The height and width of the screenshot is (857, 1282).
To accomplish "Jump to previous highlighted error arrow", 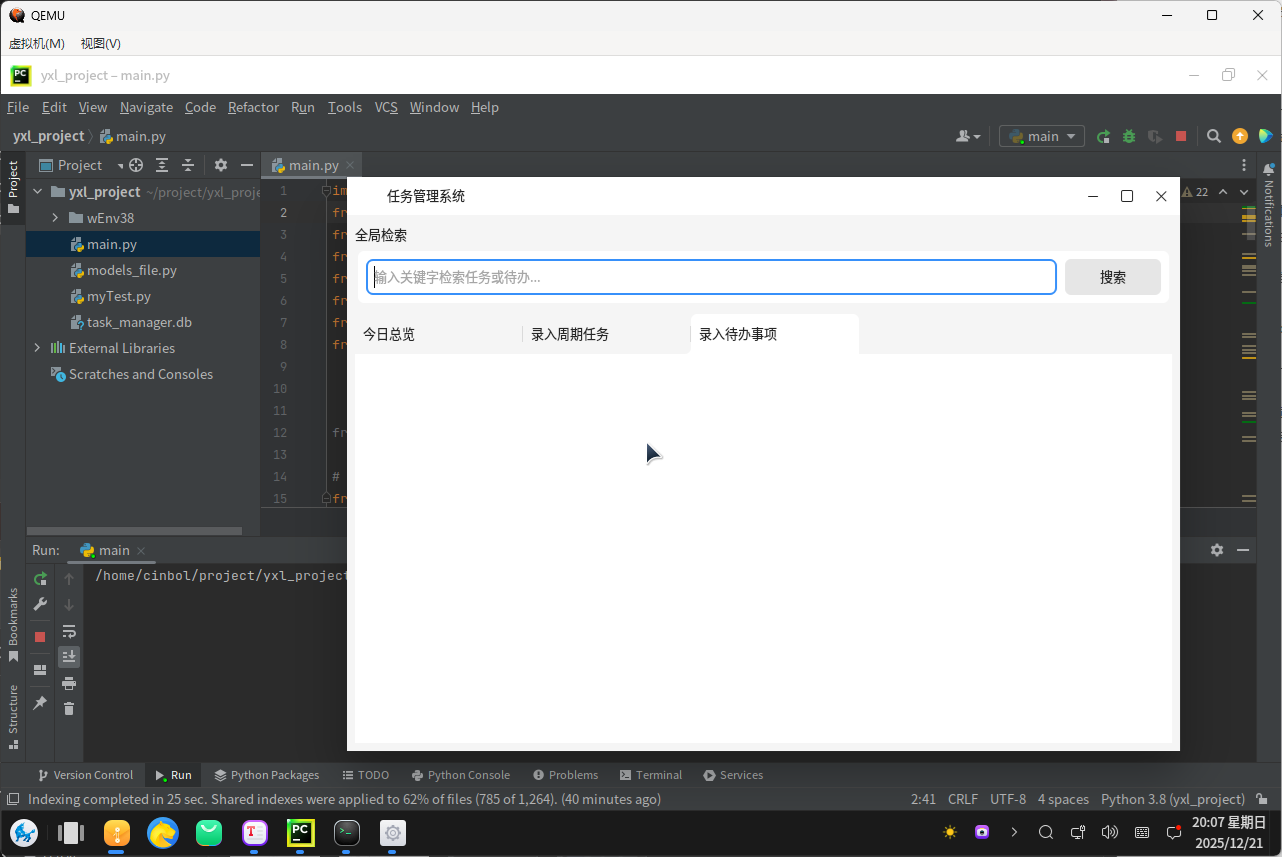I will (x=1222, y=192).
